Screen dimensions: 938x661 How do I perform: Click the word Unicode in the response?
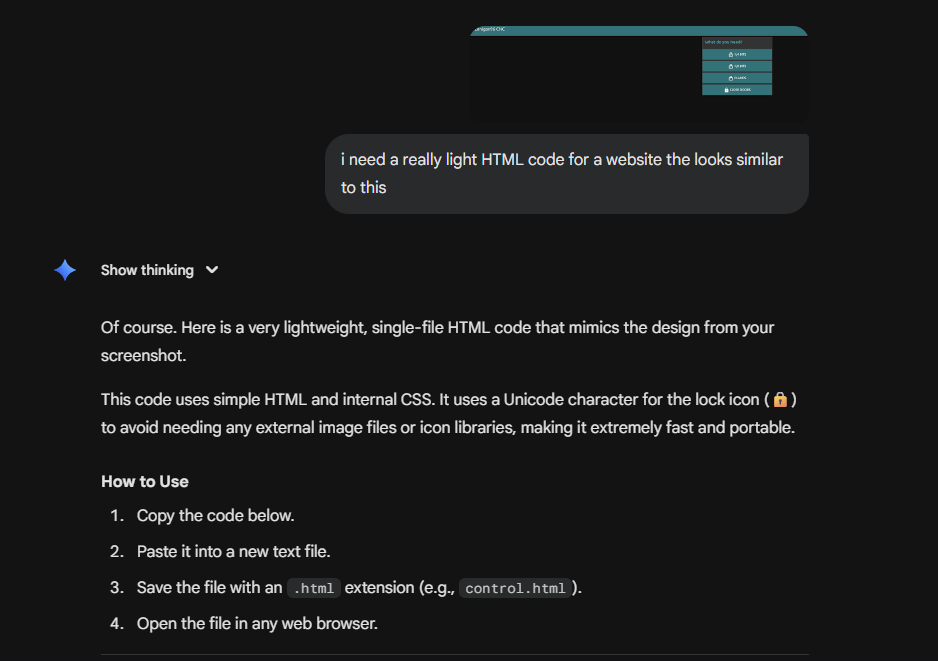(532, 400)
